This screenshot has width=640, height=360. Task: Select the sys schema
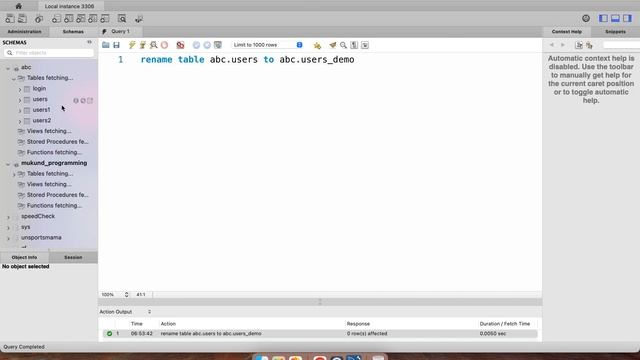pyautogui.click(x=26, y=227)
